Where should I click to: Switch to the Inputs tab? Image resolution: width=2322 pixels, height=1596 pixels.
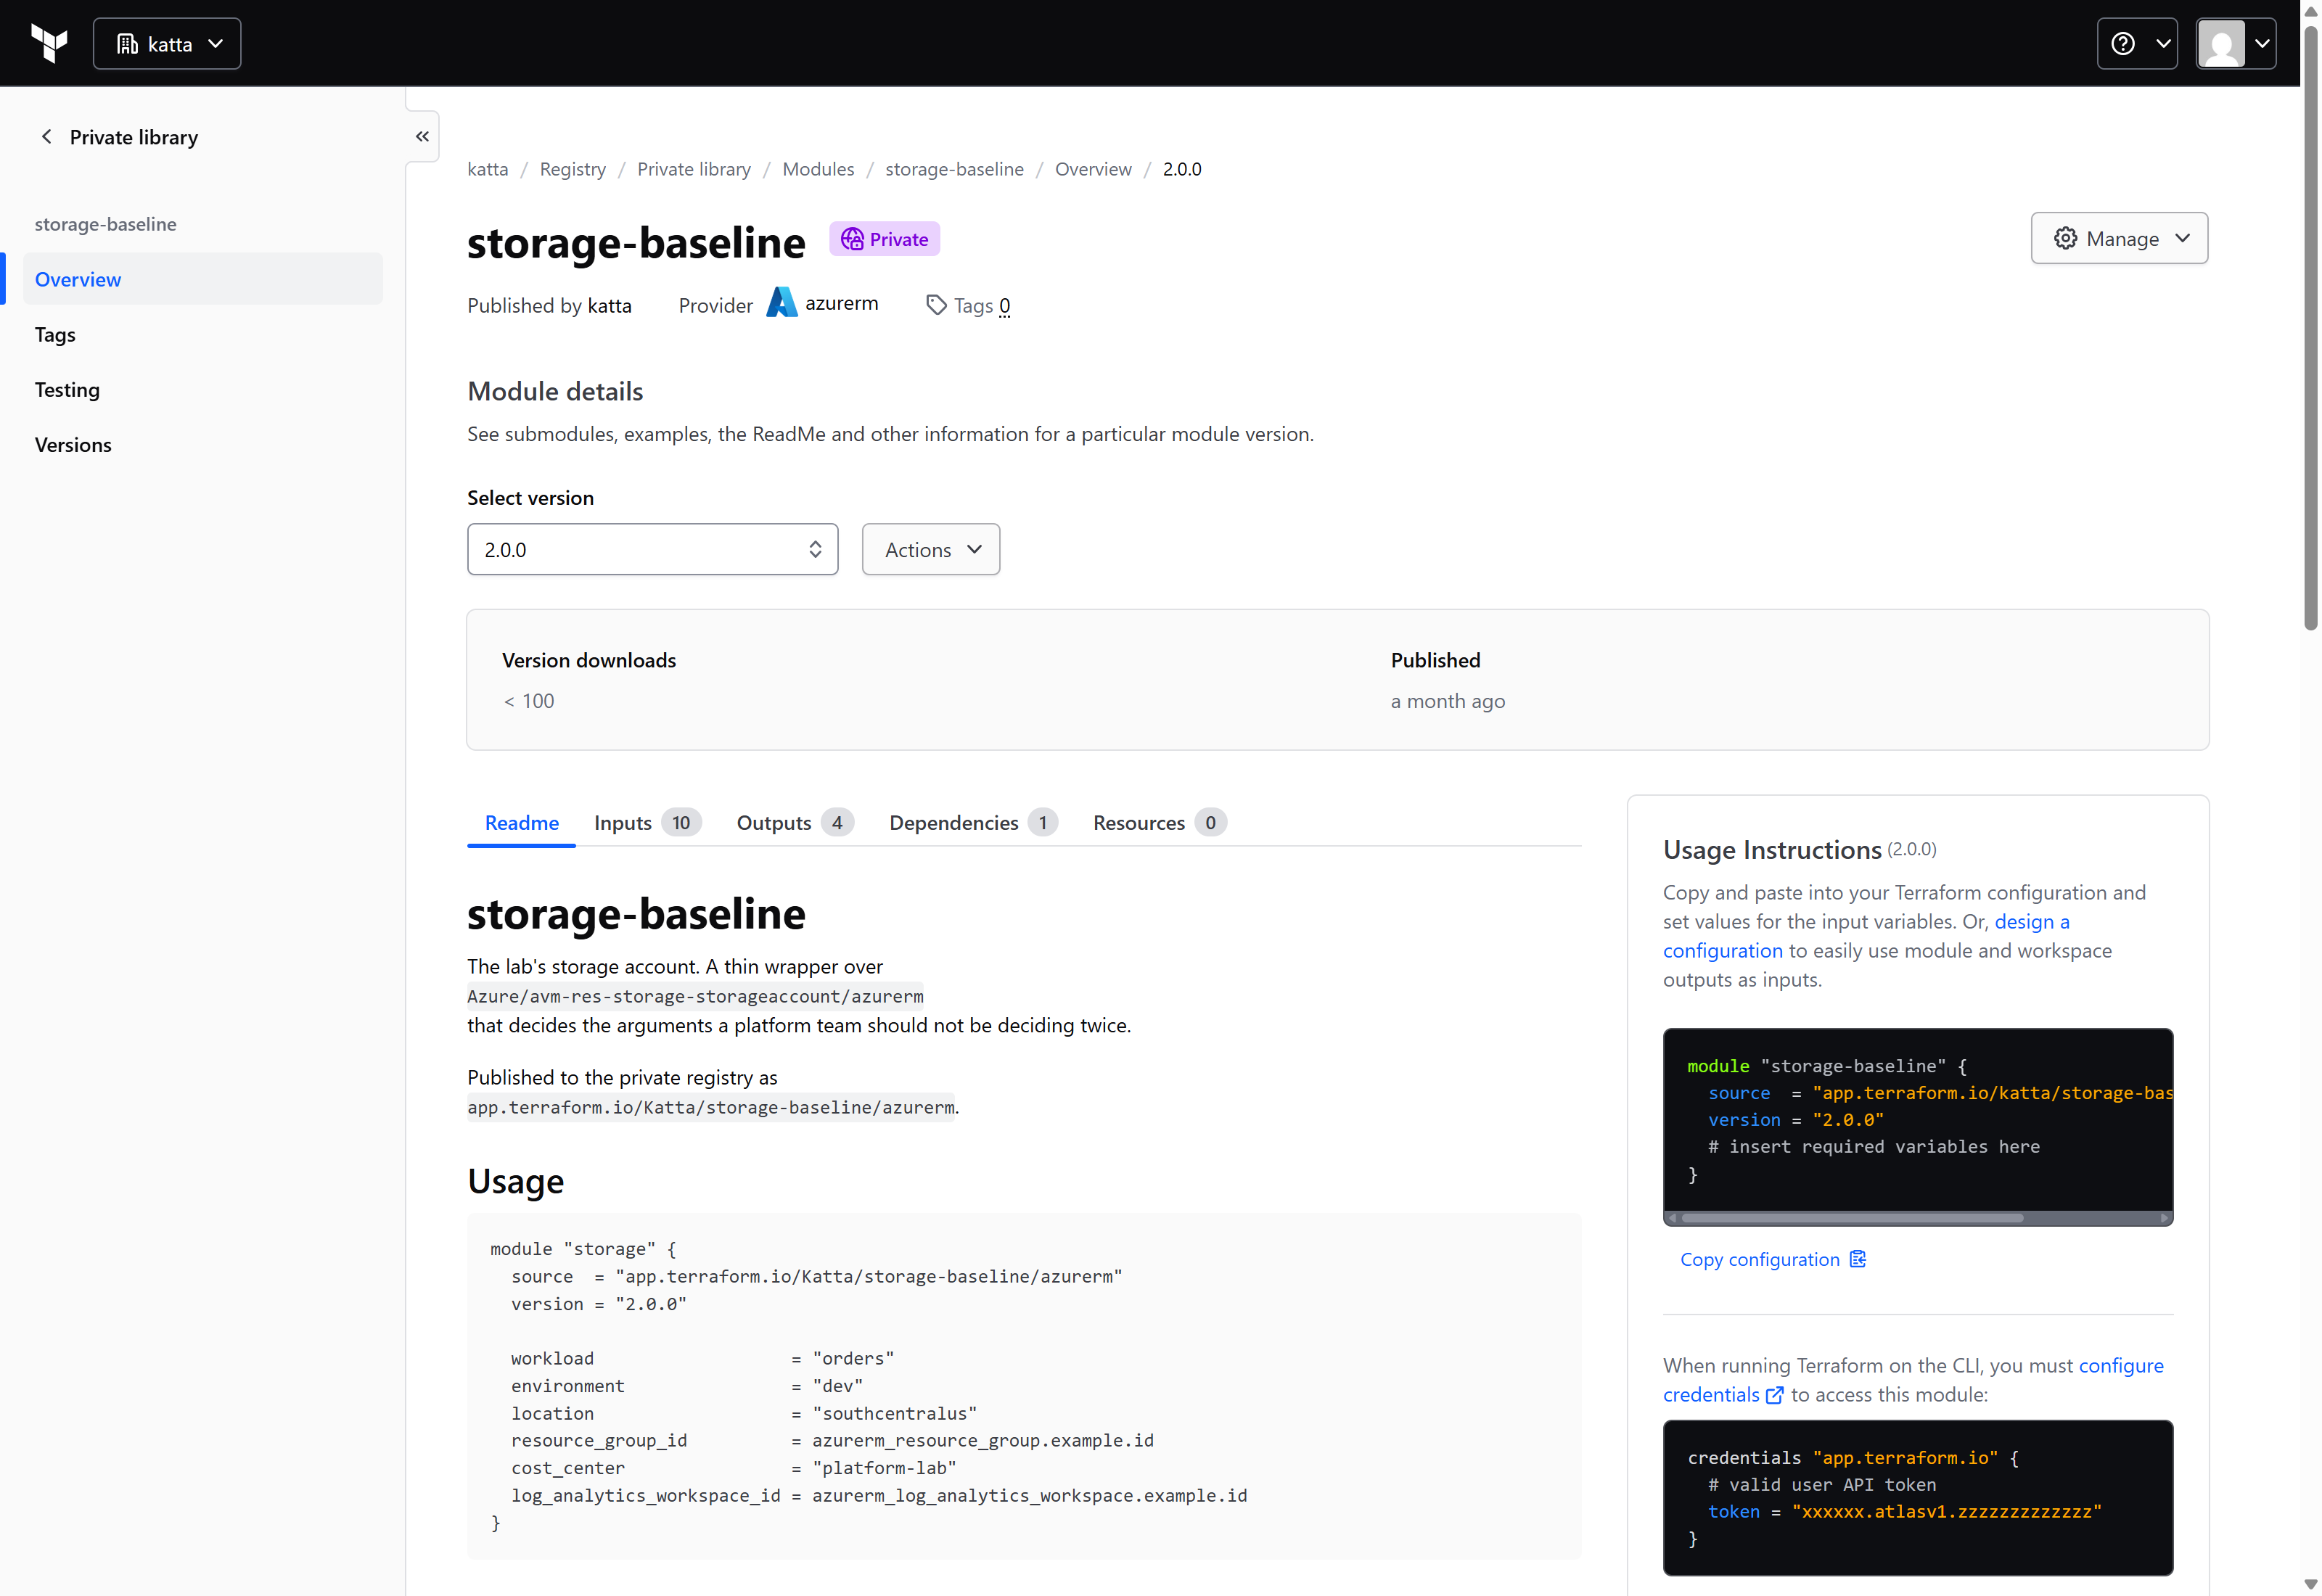[x=647, y=822]
